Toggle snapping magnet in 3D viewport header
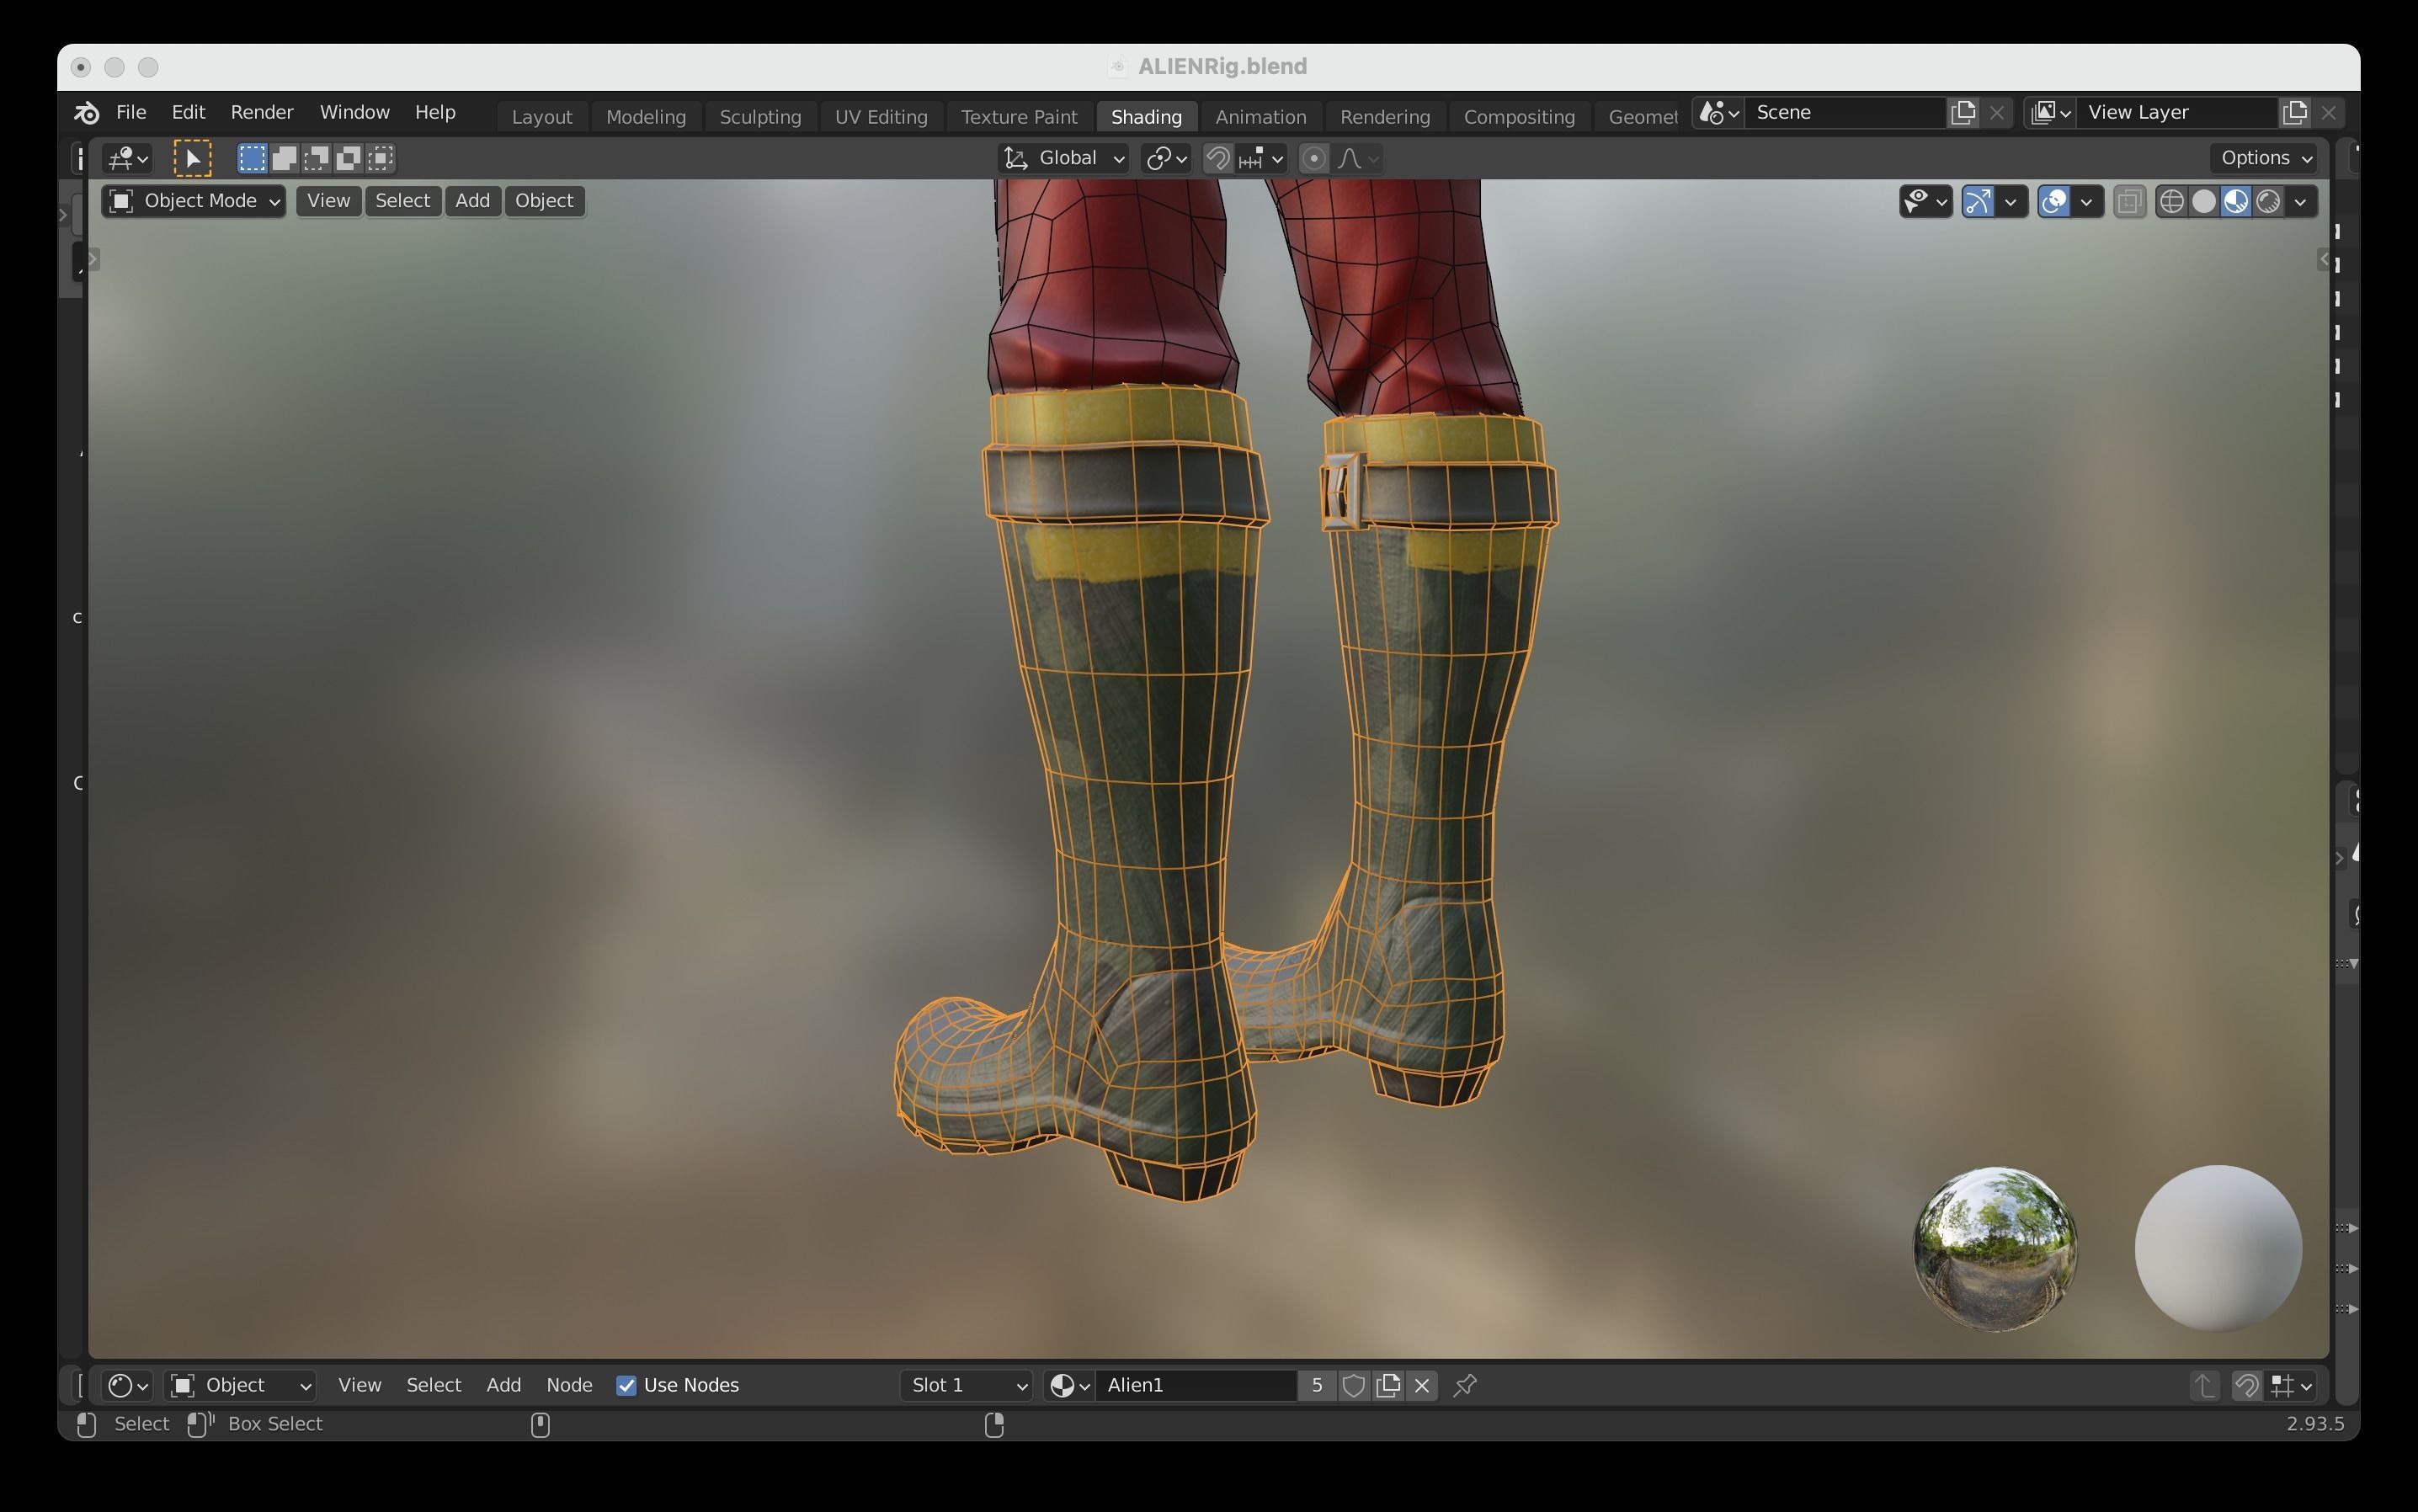Viewport: 2418px width, 1512px height. click(1217, 158)
